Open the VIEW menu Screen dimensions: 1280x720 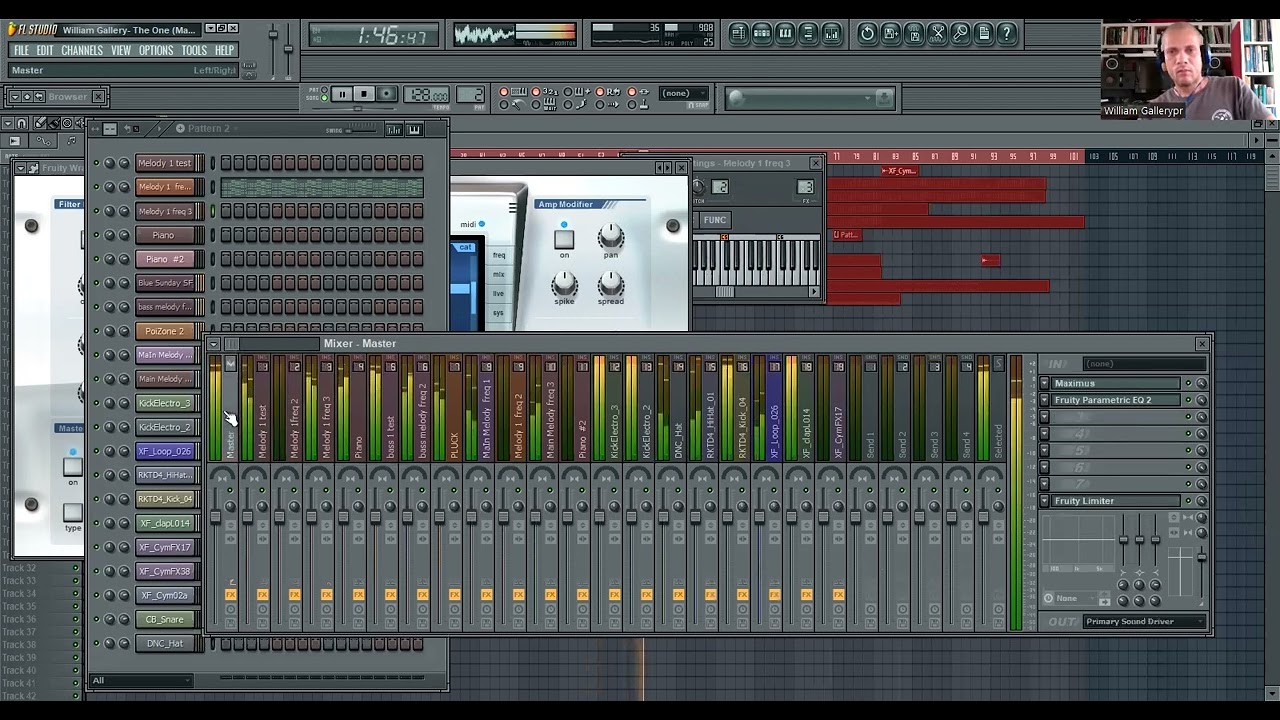click(121, 50)
